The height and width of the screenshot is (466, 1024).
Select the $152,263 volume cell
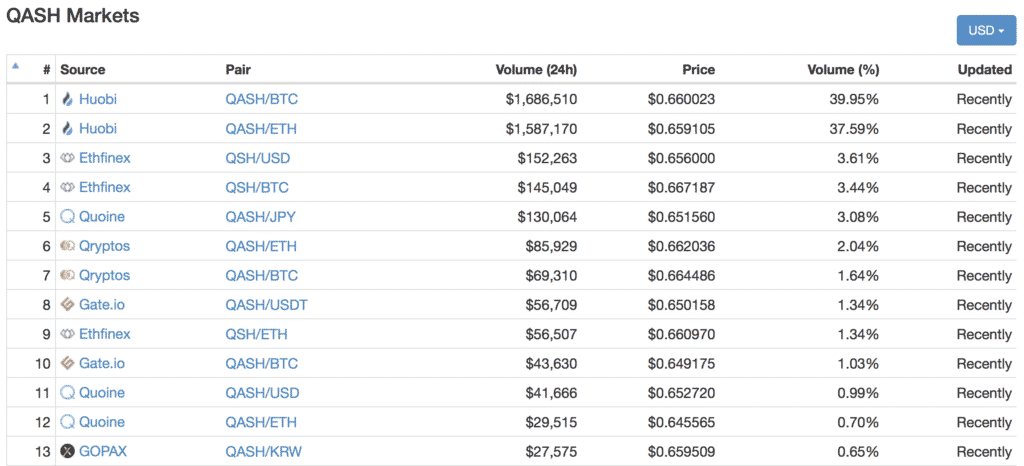click(x=547, y=159)
